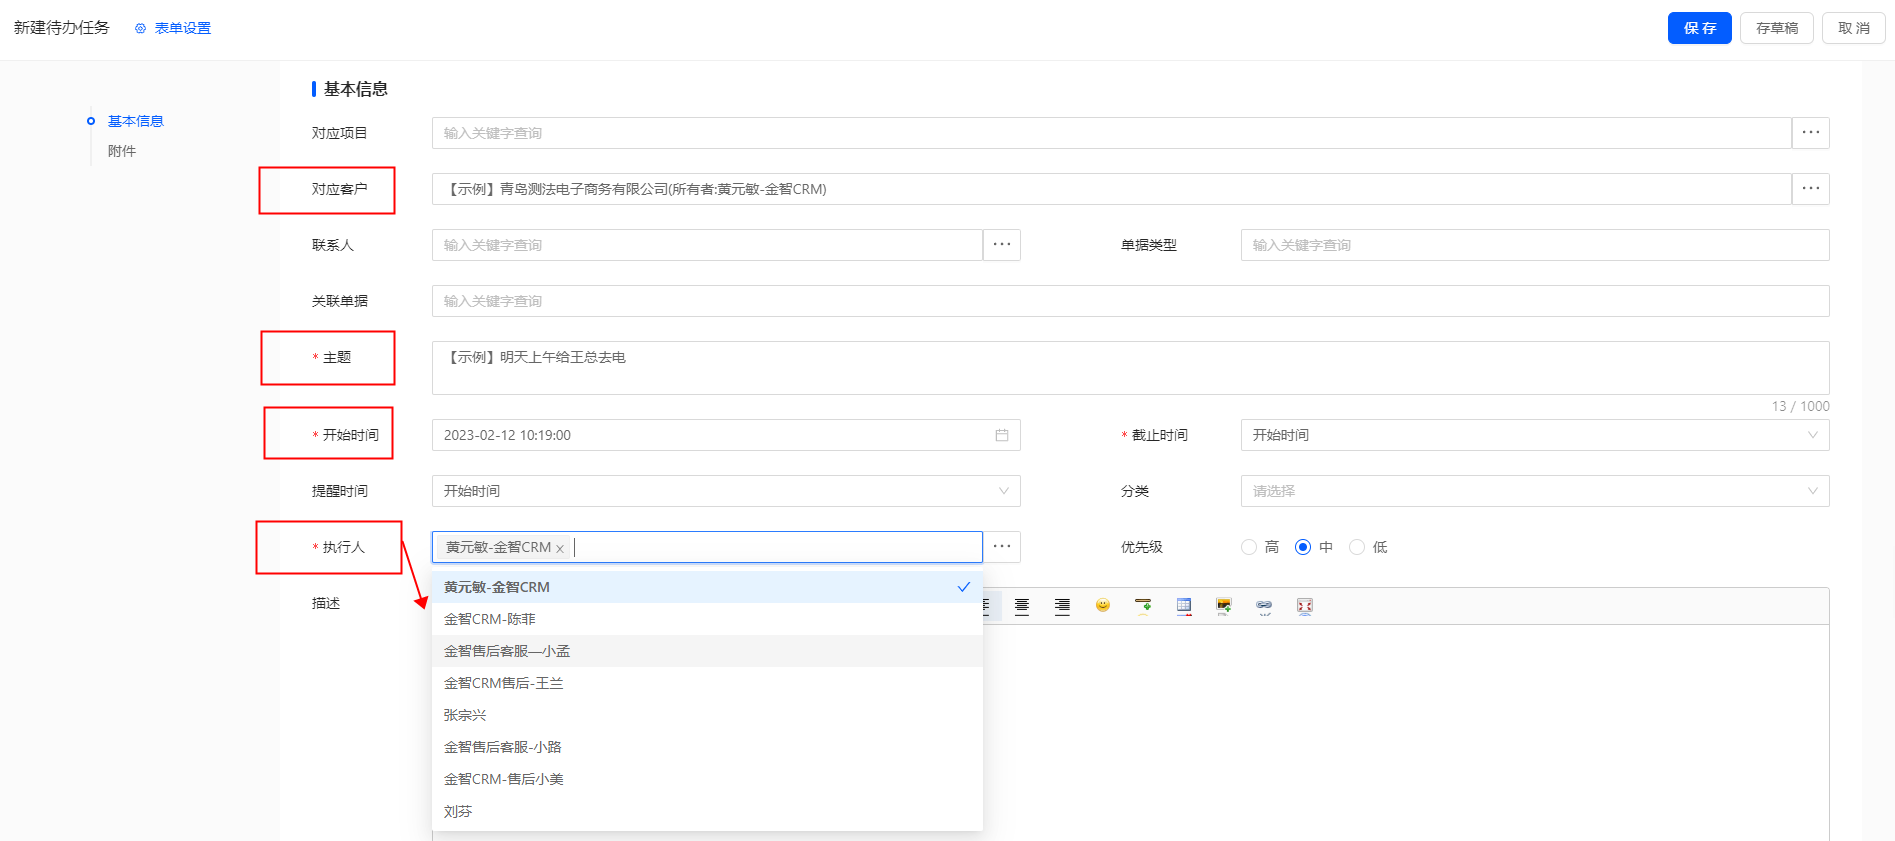1895x841 pixels.
Task: Expand the 提醒时间 dropdown
Action: point(726,491)
